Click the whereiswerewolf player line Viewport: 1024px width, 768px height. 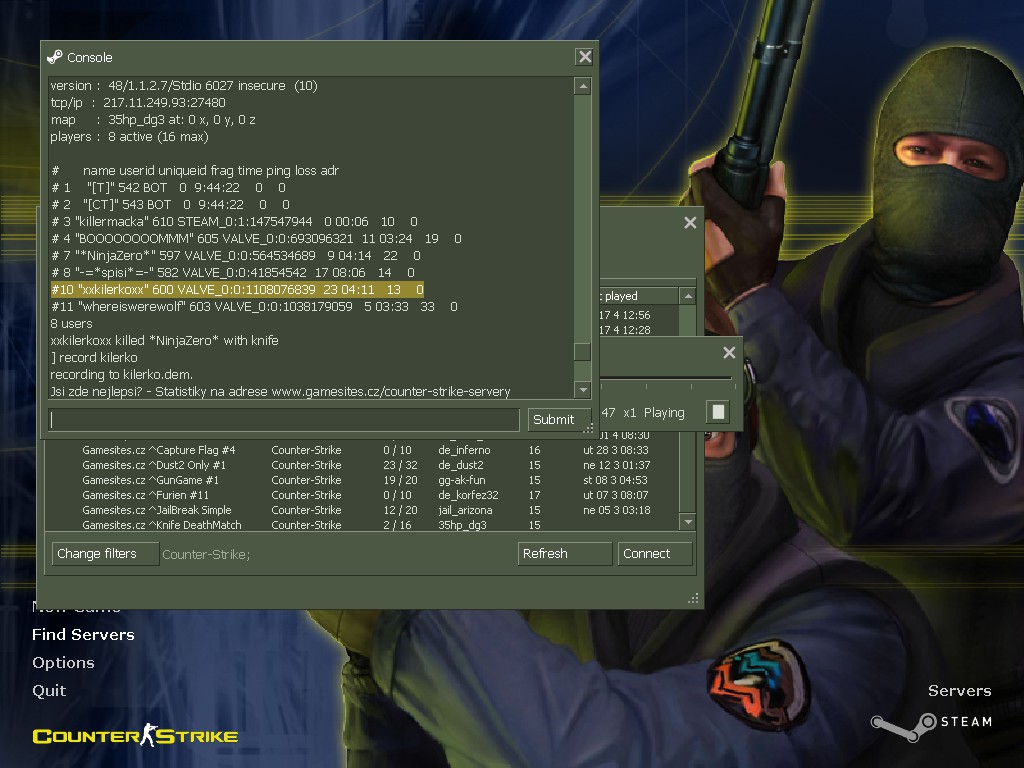click(254, 306)
